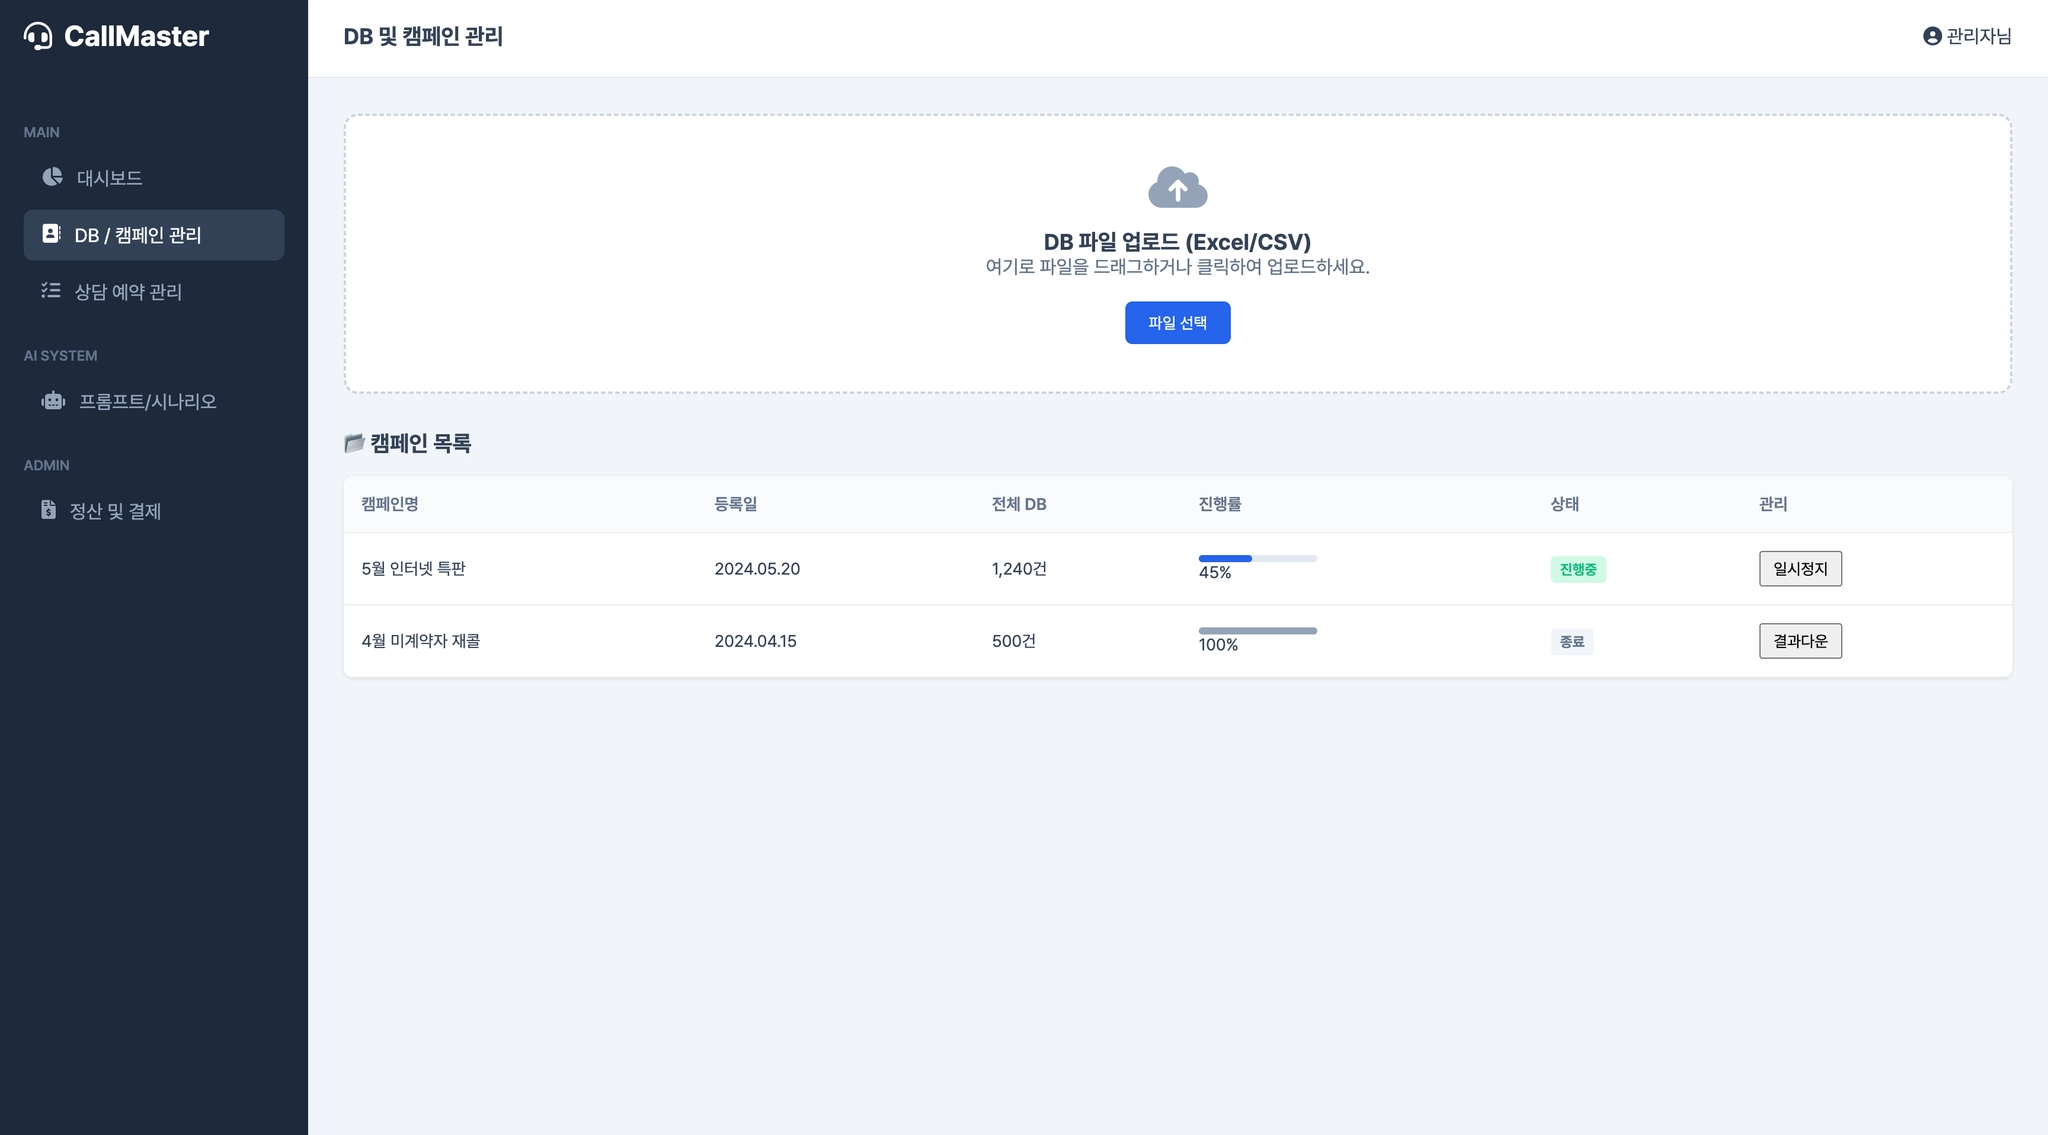Go to the 상담 예약 관리 menu item

(x=128, y=292)
